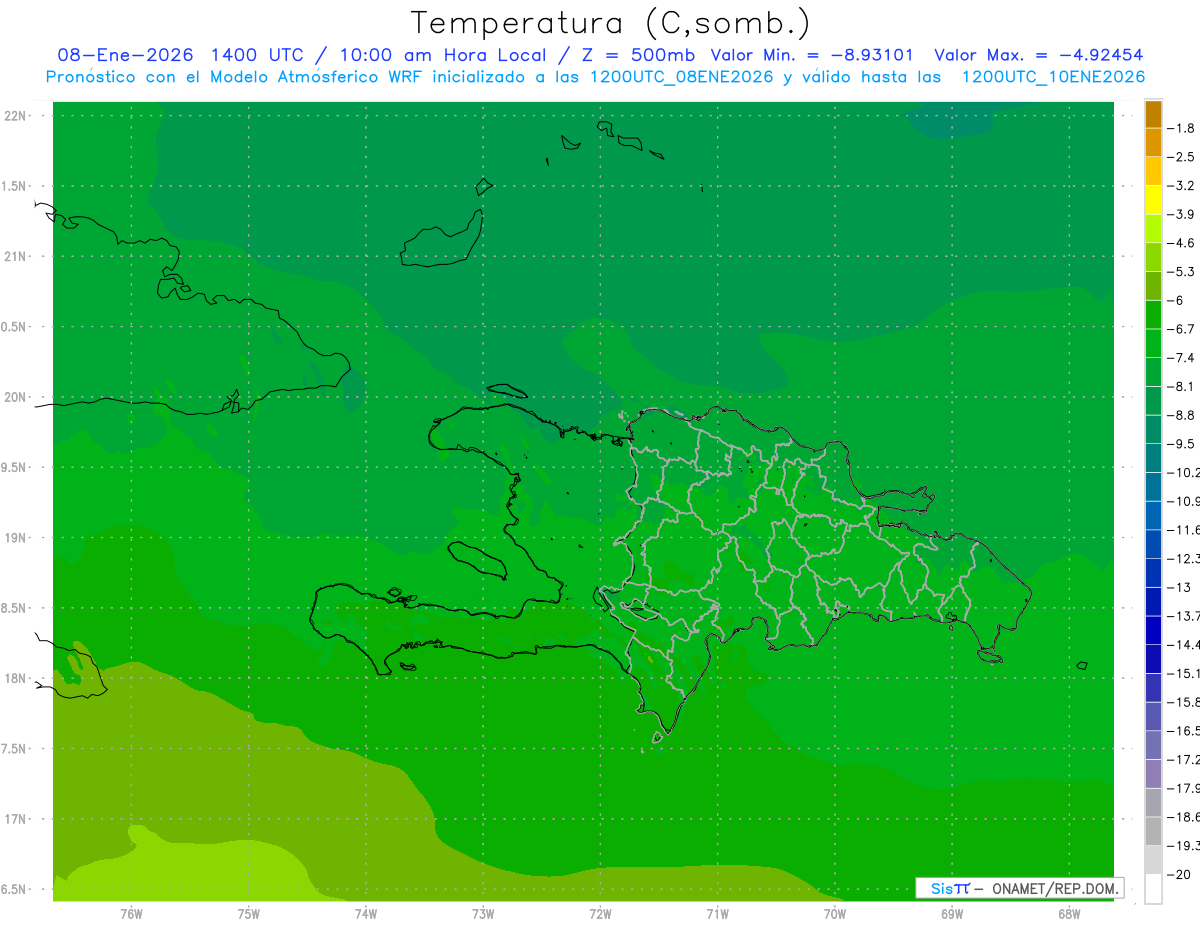Click the '-7.4' colorbar value

[x=1181, y=357]
